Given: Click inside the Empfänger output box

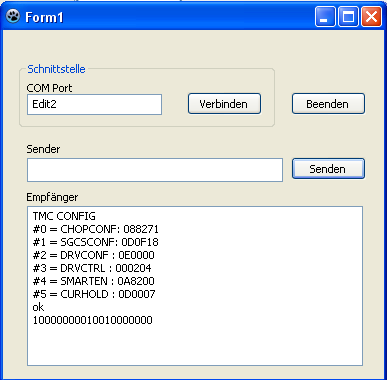Looking at the screenshot, I should (x=195, y=286).
